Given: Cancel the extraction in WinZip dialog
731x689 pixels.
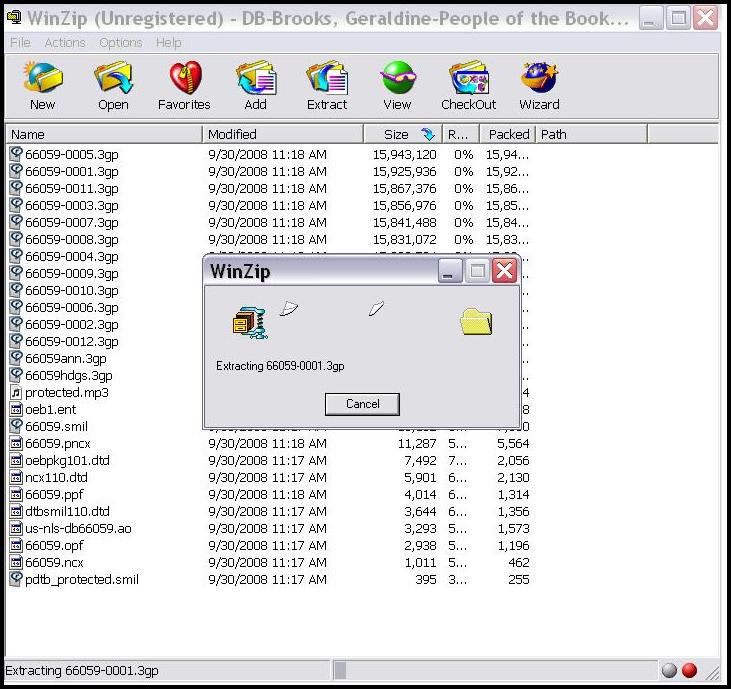Looking at the screenshot, I should (x=362, y=404).
